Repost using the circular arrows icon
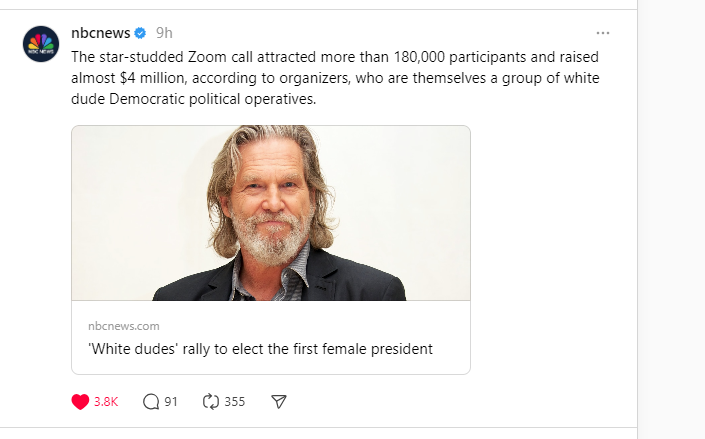 click(x=210, y=401)
